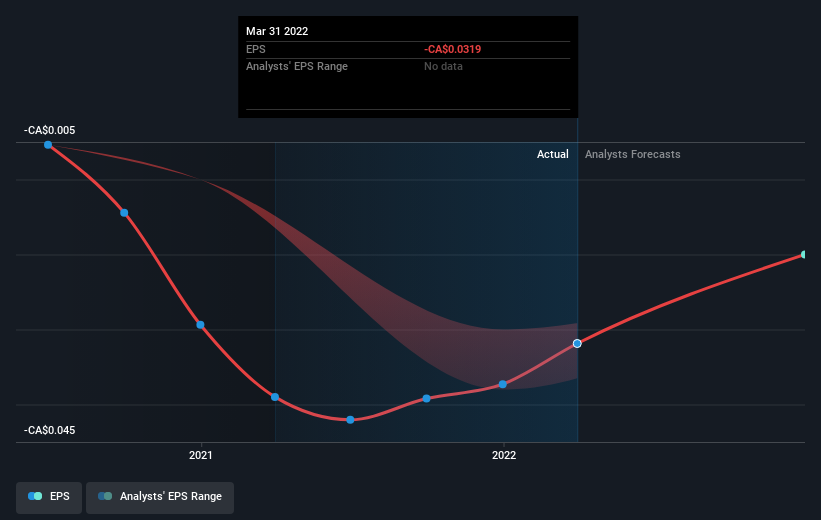This screenshot has width=821, height=520.
Task: Click the 2022 axis label
Action: tap(504, 455)
